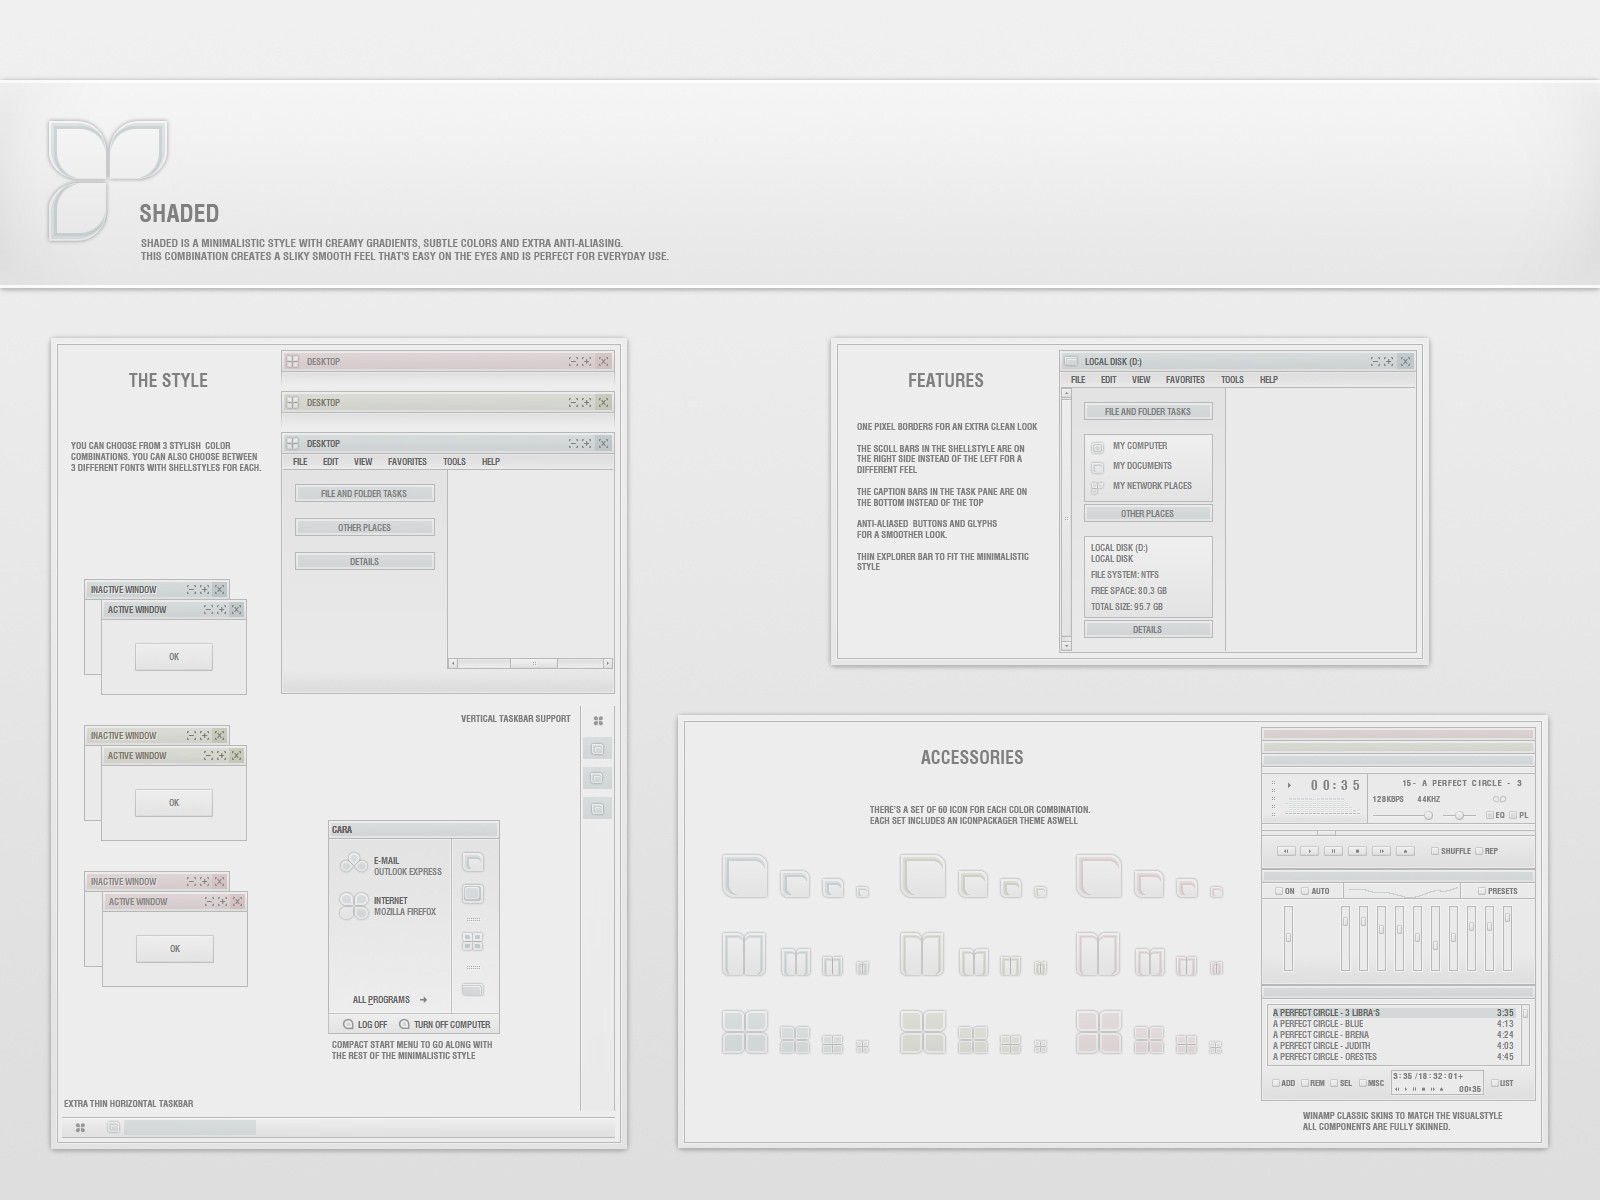Open the File menu in the Desktop window
Viewport: 1600px width, 1200px height.
300,462
